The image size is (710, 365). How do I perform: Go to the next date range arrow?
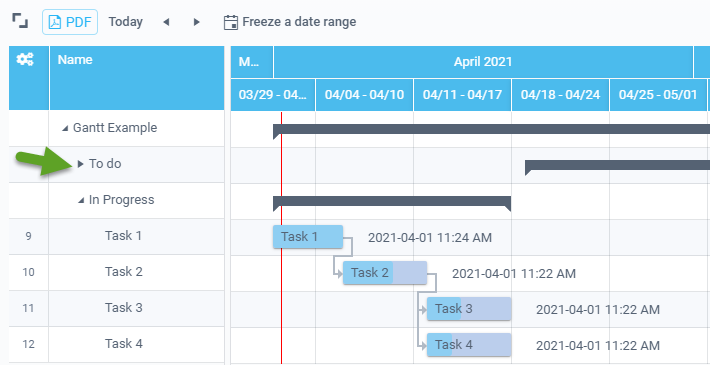tap(196, 22)
